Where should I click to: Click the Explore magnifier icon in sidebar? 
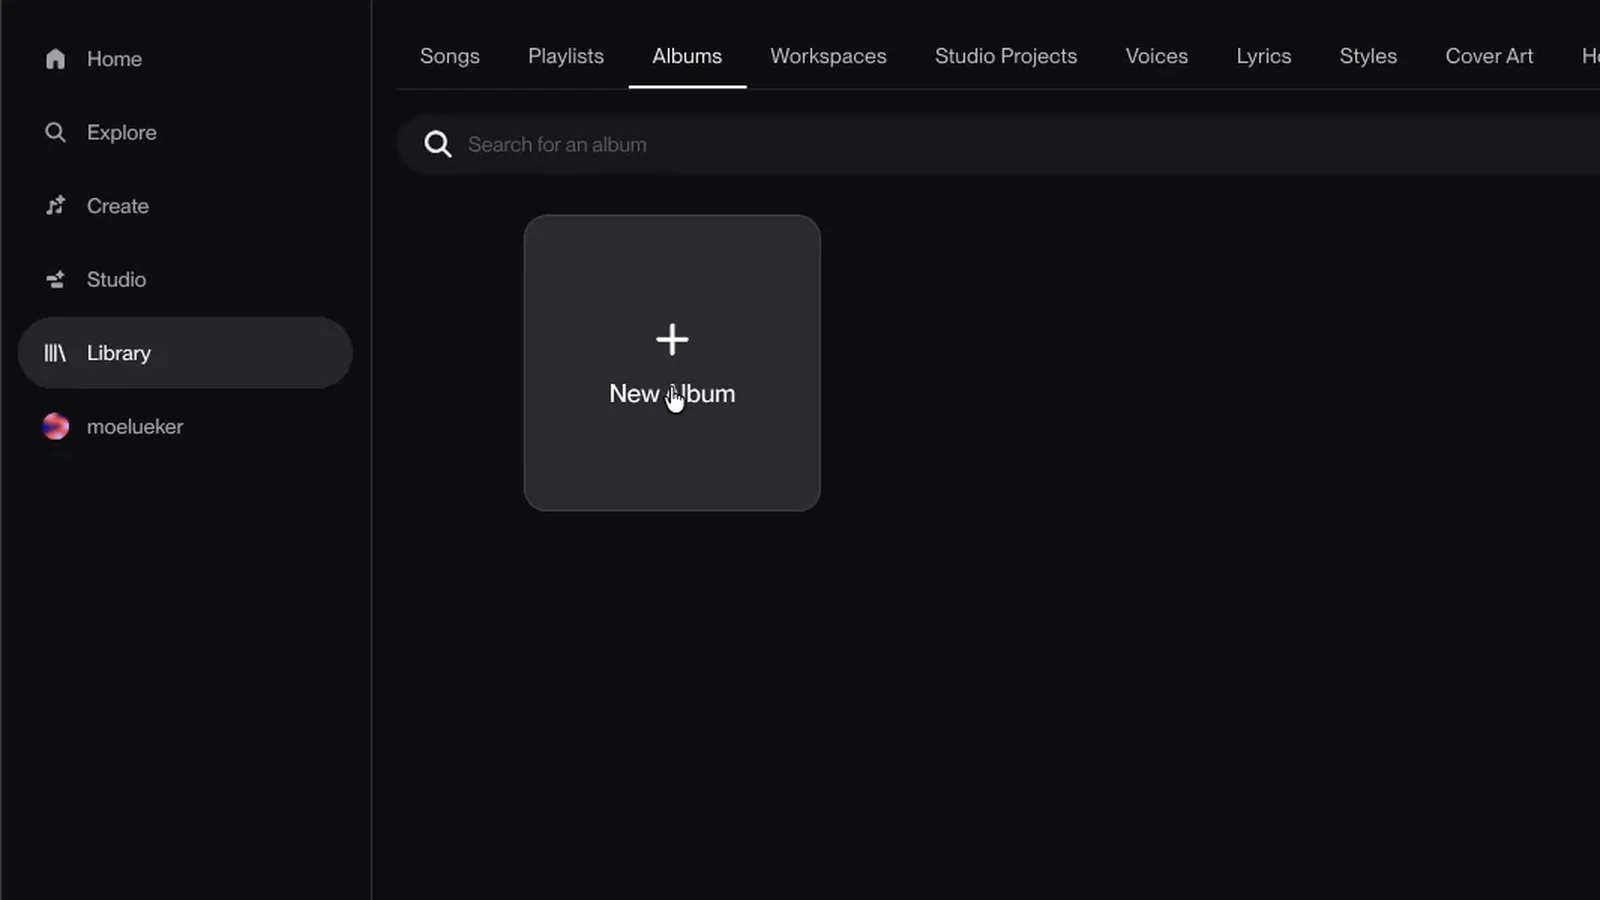click(55, 132)
